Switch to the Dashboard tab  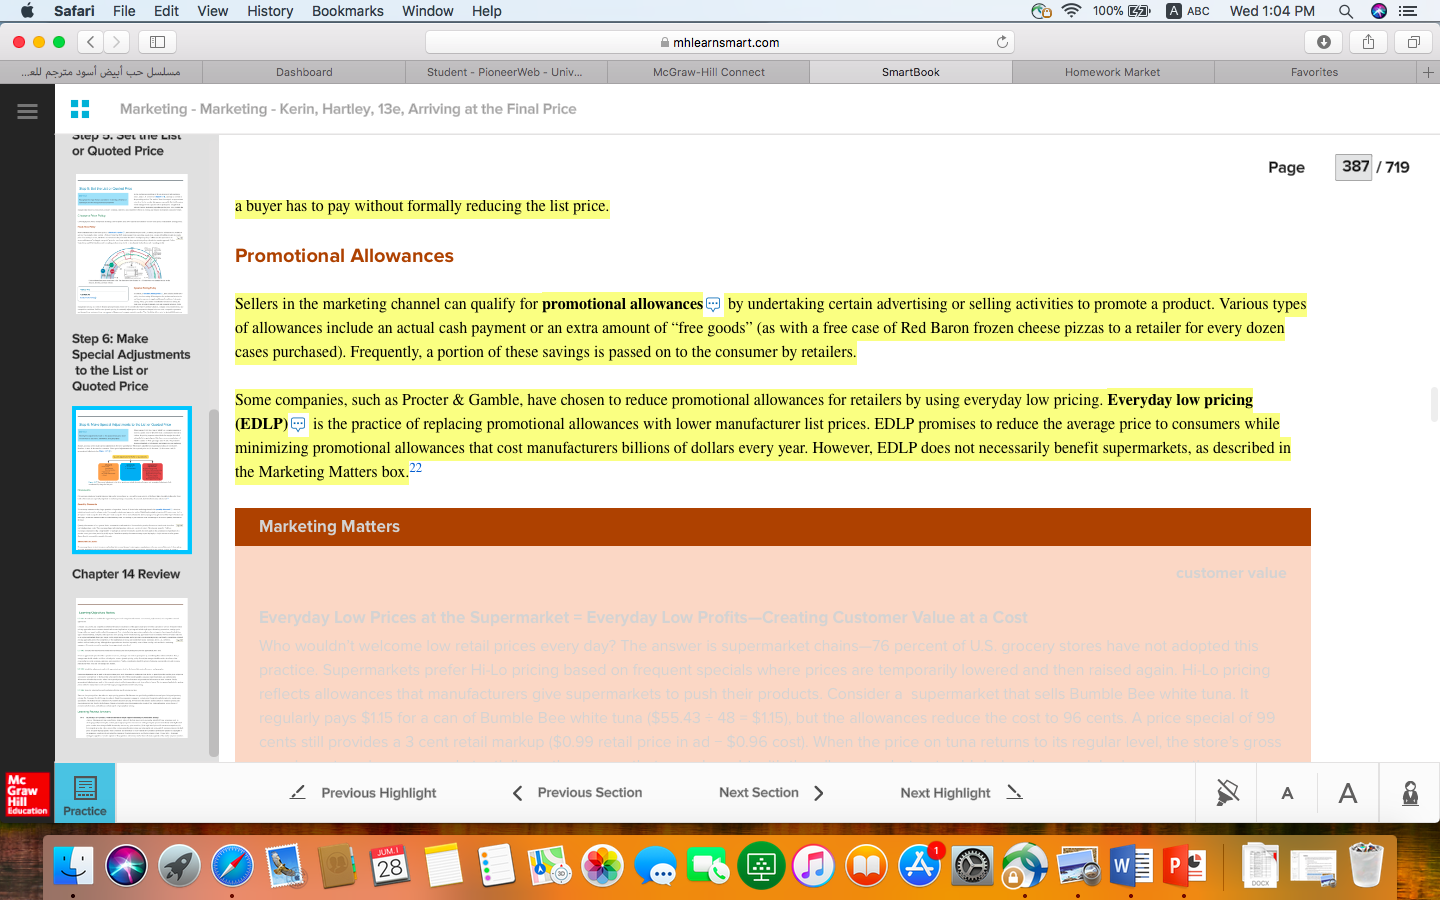(304, 72)
